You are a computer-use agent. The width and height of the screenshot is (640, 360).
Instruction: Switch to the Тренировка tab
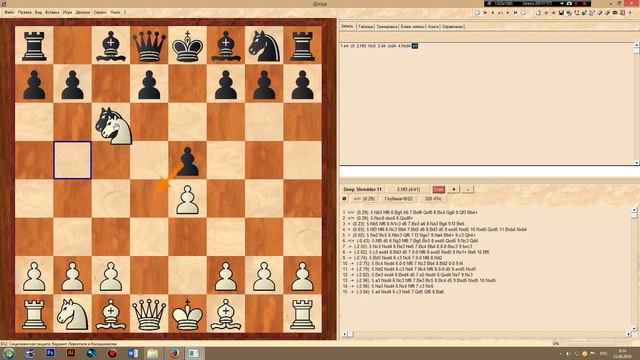[x=387, y=27]
